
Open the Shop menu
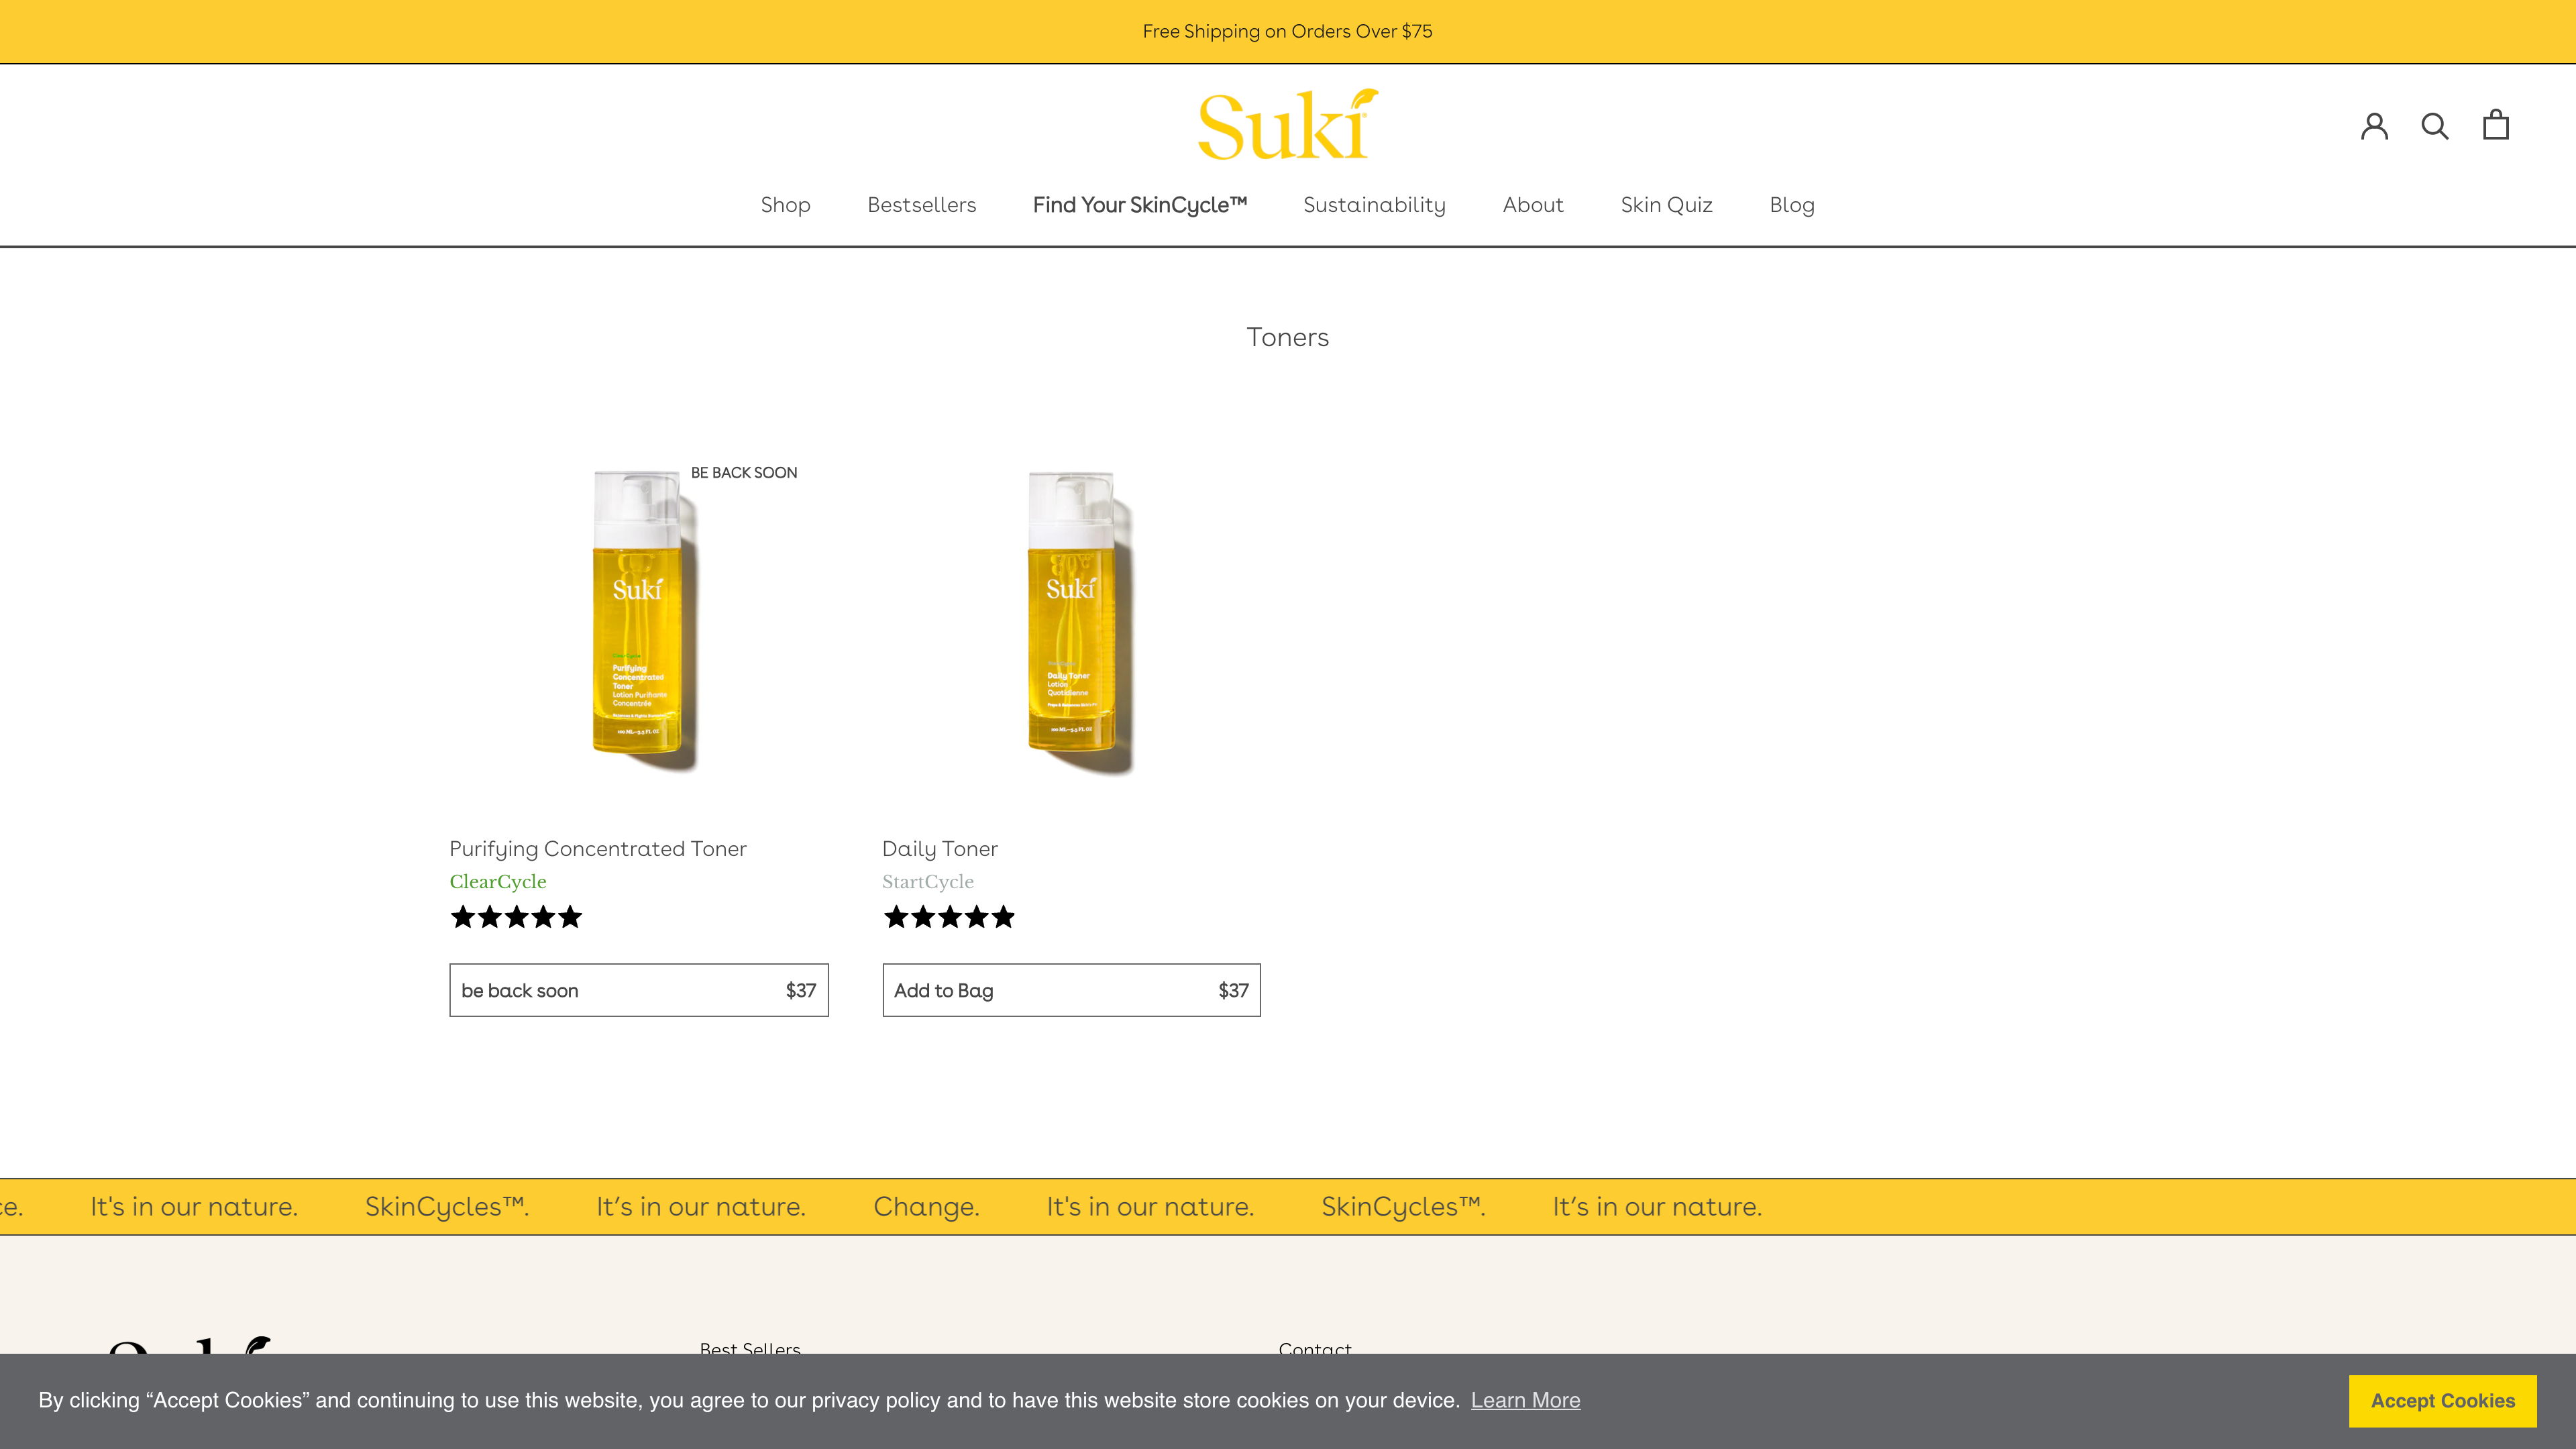pos(785,205)
